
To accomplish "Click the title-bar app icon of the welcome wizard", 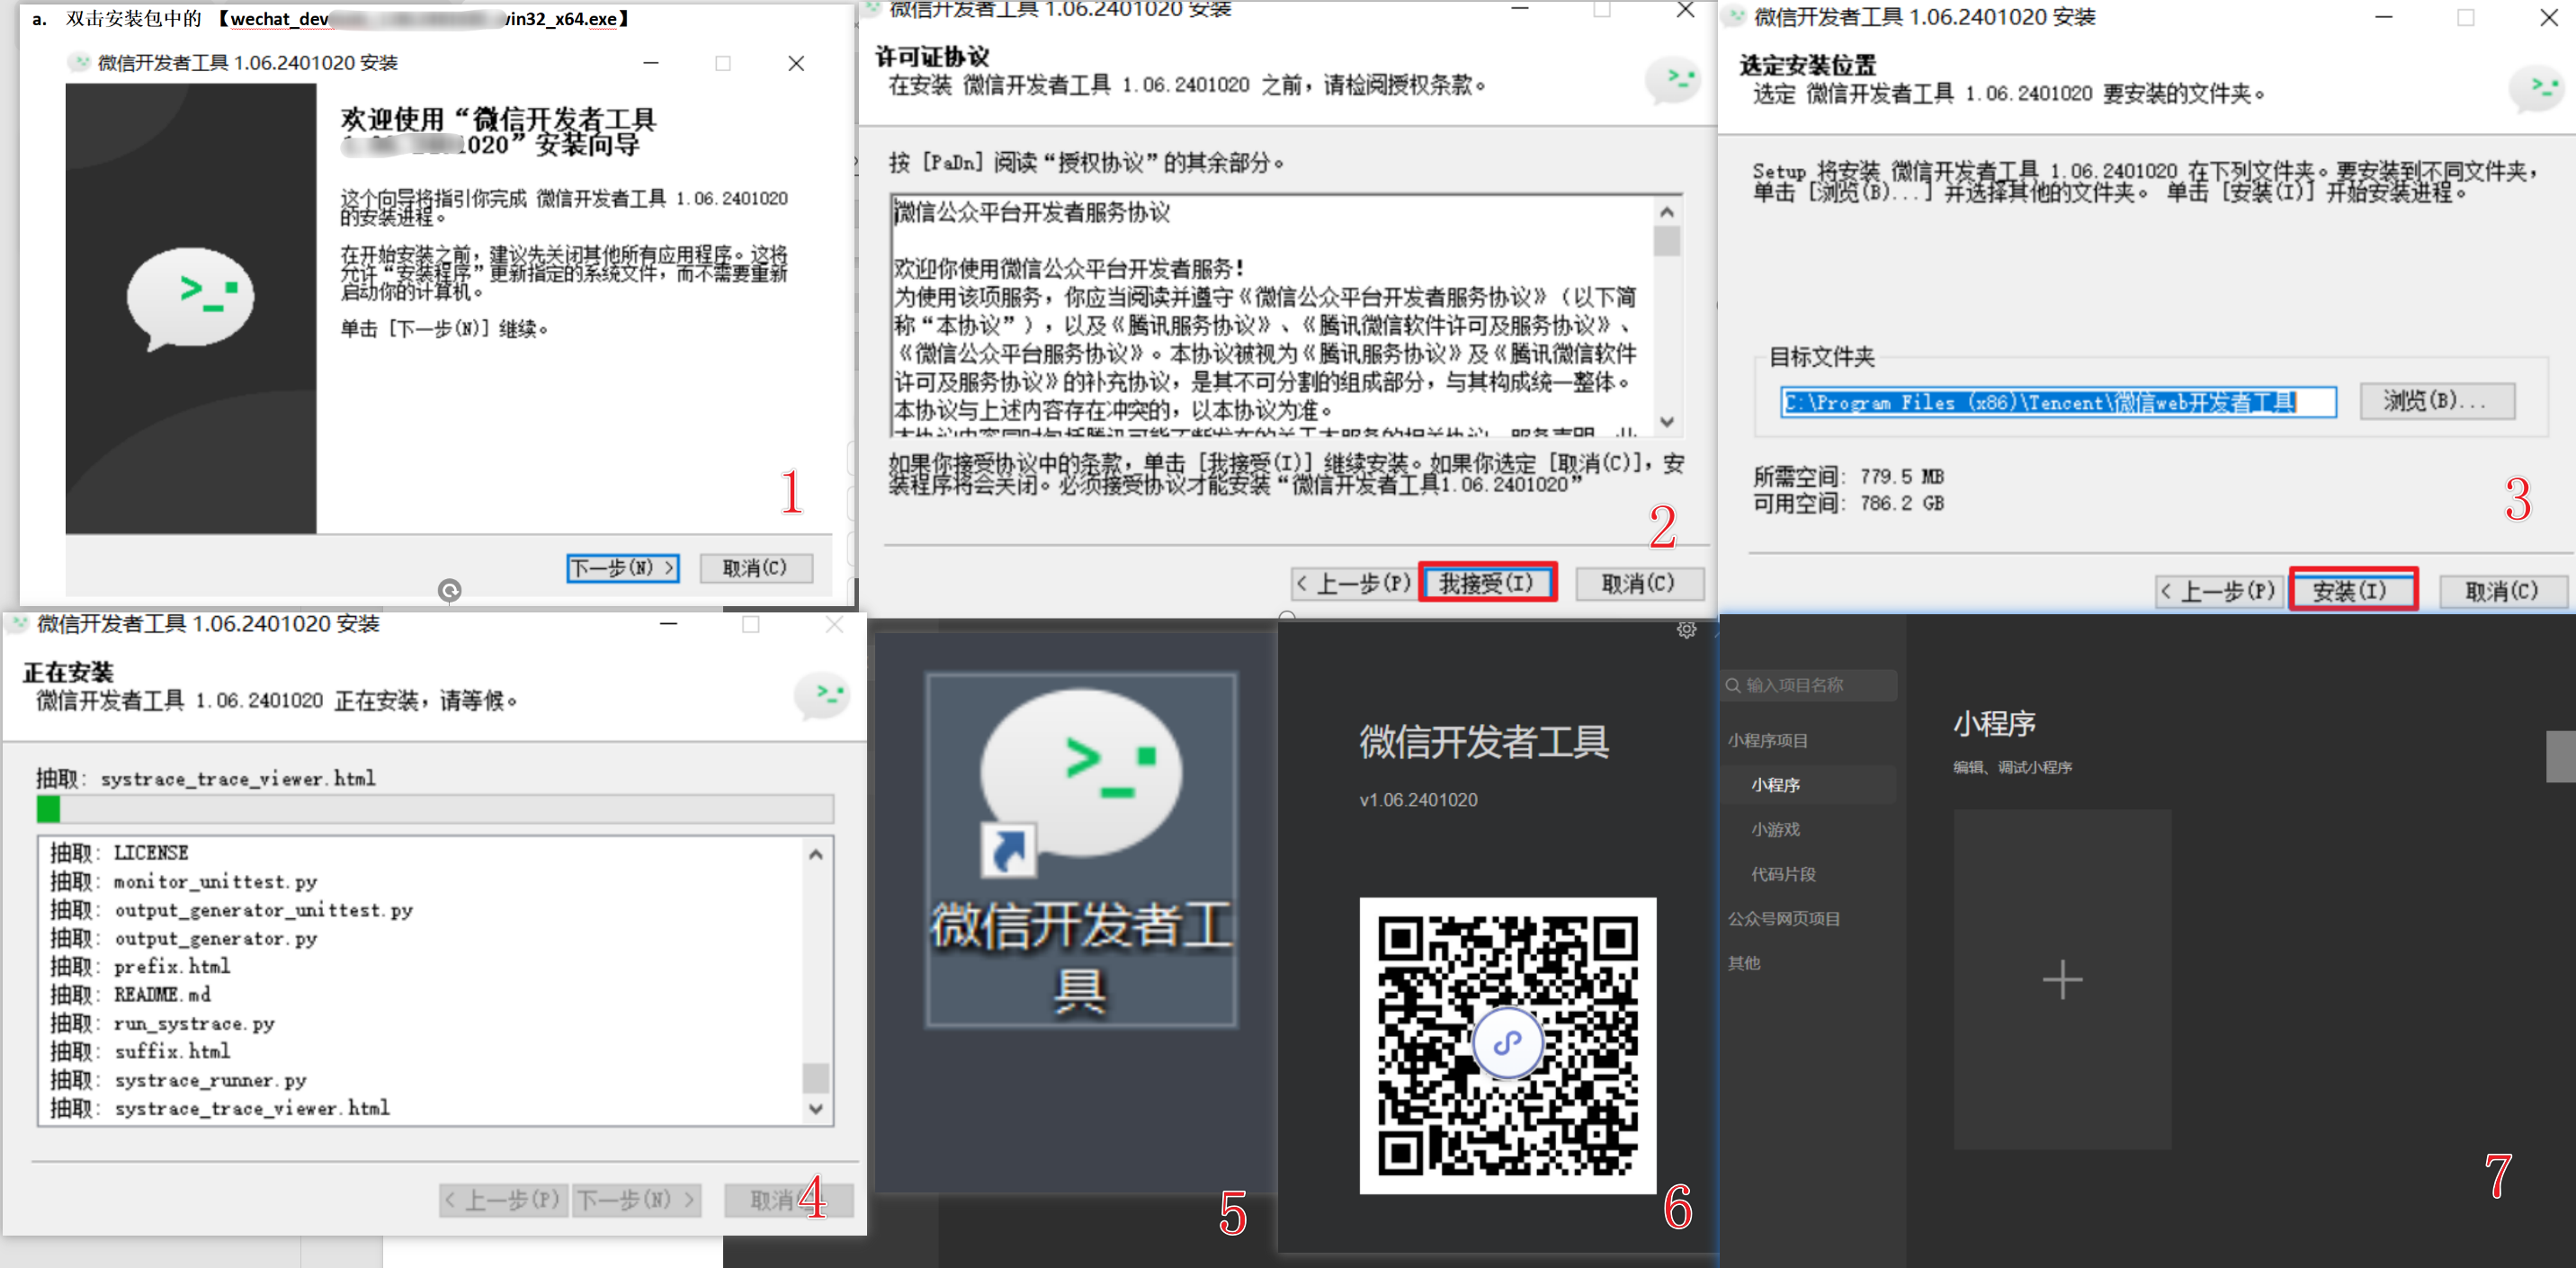I will (78, 62).
